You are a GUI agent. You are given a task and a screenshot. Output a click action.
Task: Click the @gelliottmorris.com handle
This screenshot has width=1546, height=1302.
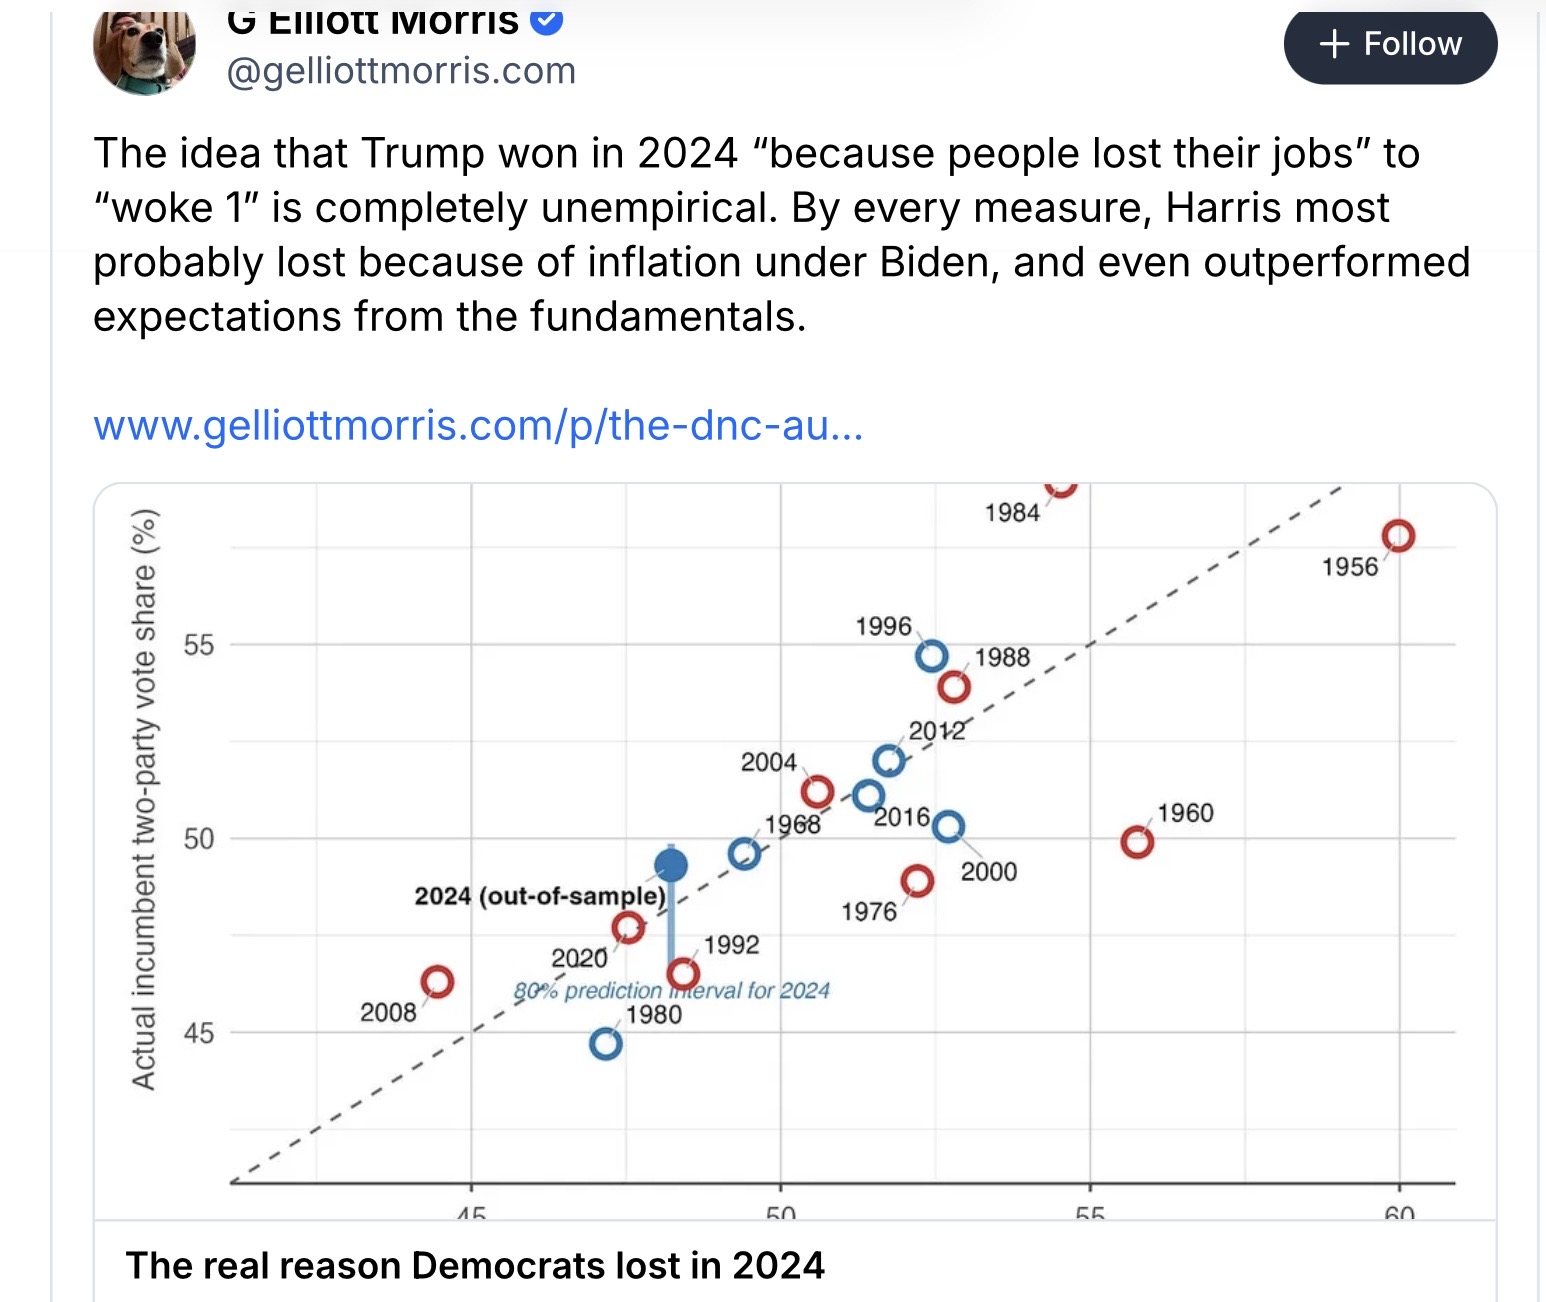(x=401, y=71)
